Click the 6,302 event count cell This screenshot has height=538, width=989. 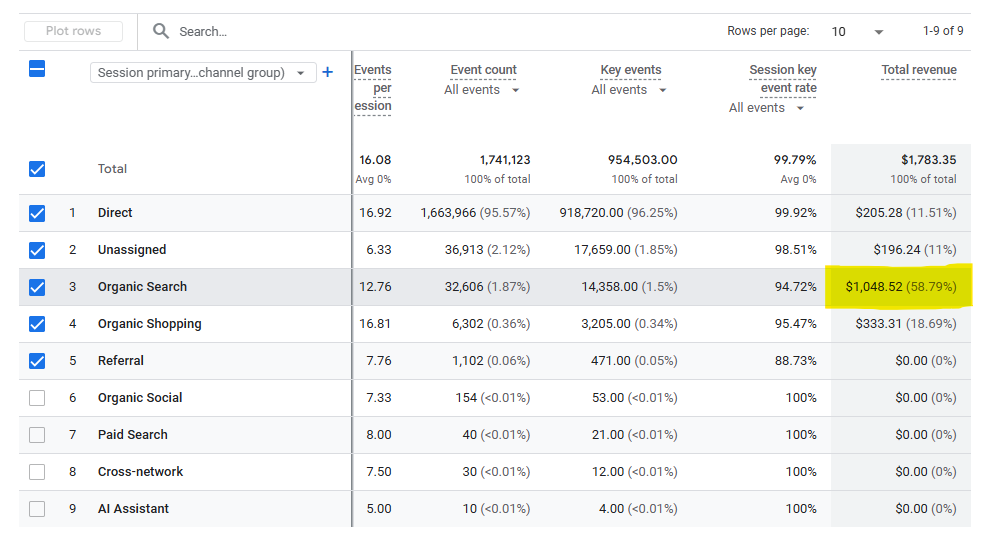pos(491,324)
